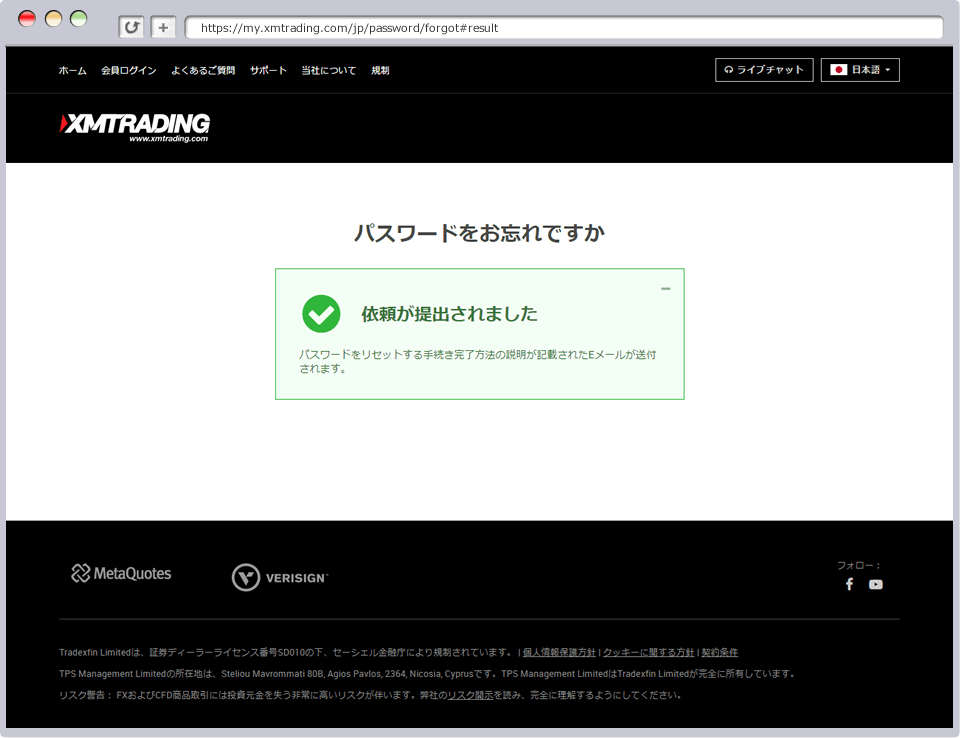960x738 pixels.
Task: Click the headset icon on ライブチャット button
Action: 727,70
